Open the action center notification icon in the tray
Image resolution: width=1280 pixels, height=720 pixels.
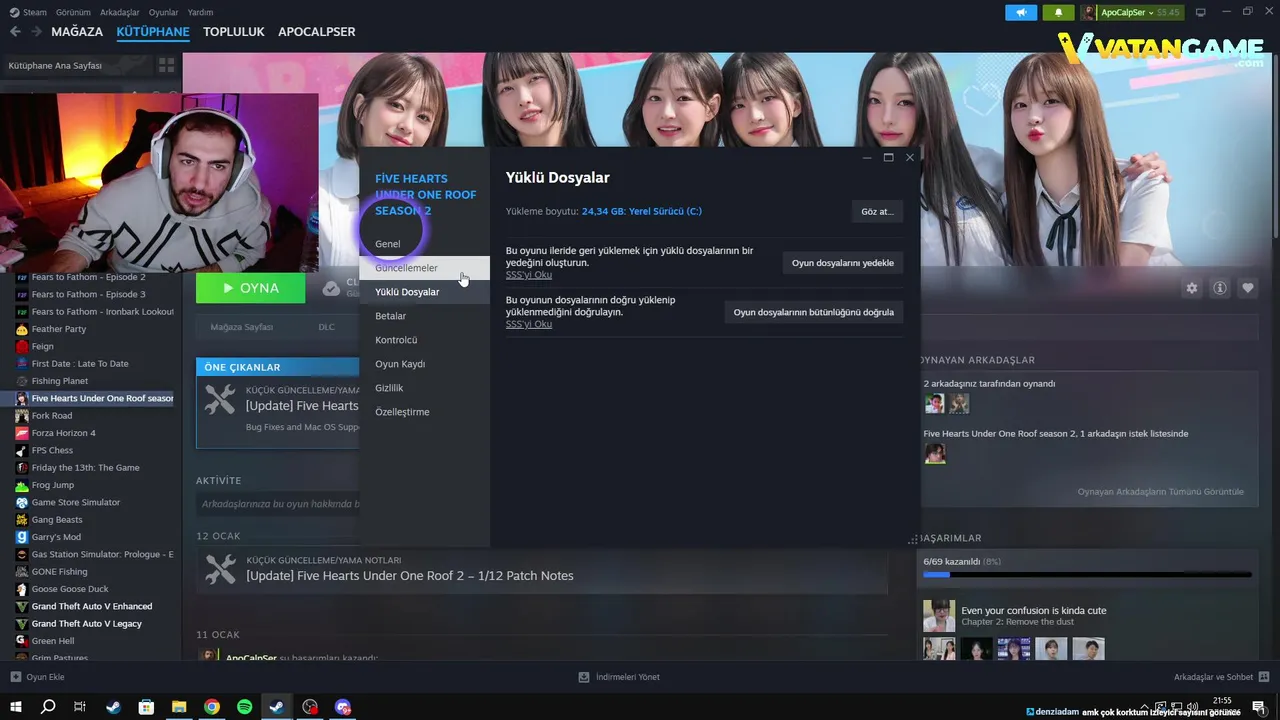pos(1259,707)
